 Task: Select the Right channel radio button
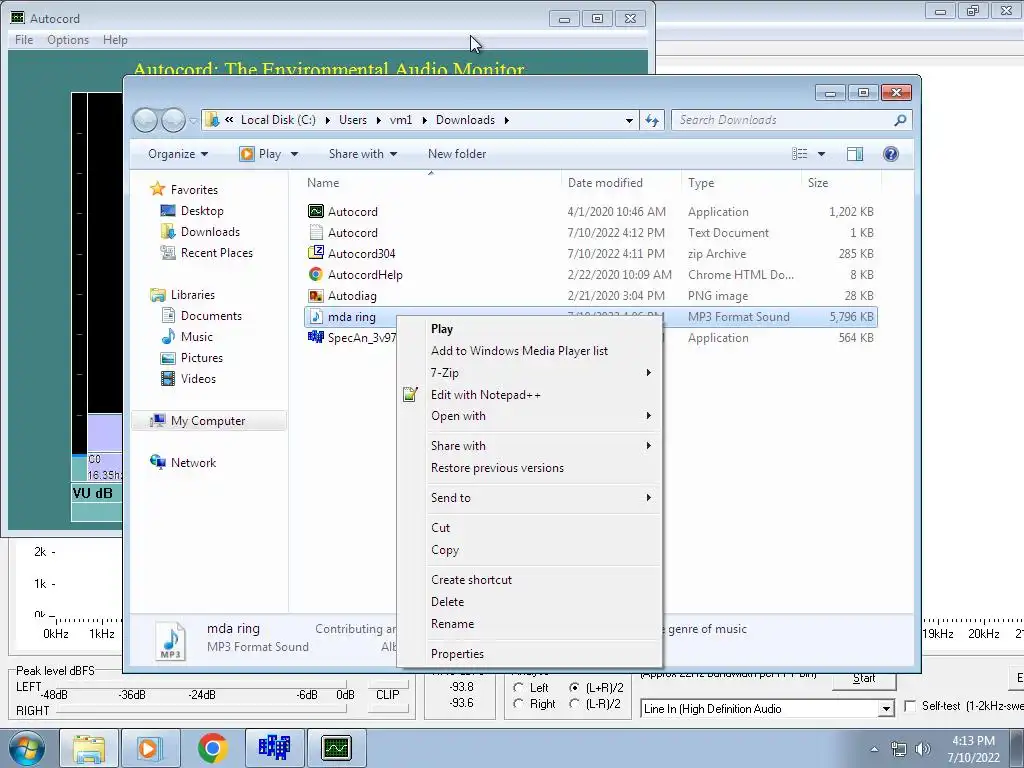pos(519,703)
